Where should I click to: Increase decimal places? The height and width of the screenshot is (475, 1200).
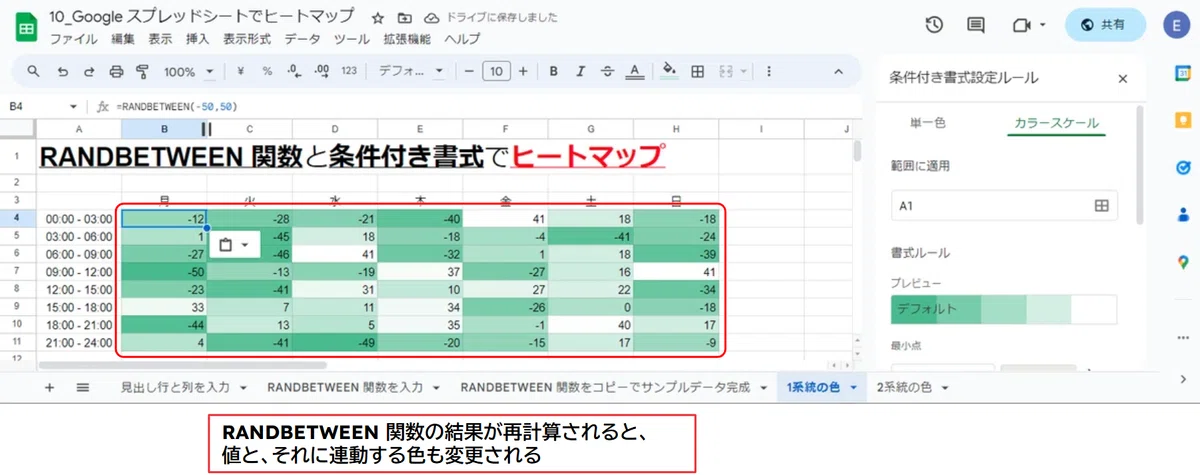[321, 72]
